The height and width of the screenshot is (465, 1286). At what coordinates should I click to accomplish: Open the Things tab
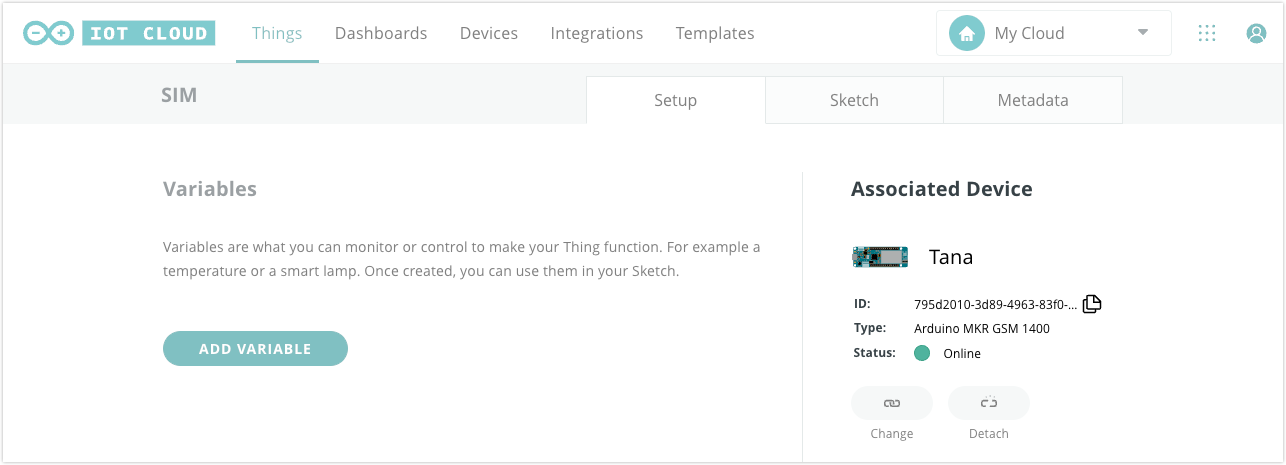point(277,33)
